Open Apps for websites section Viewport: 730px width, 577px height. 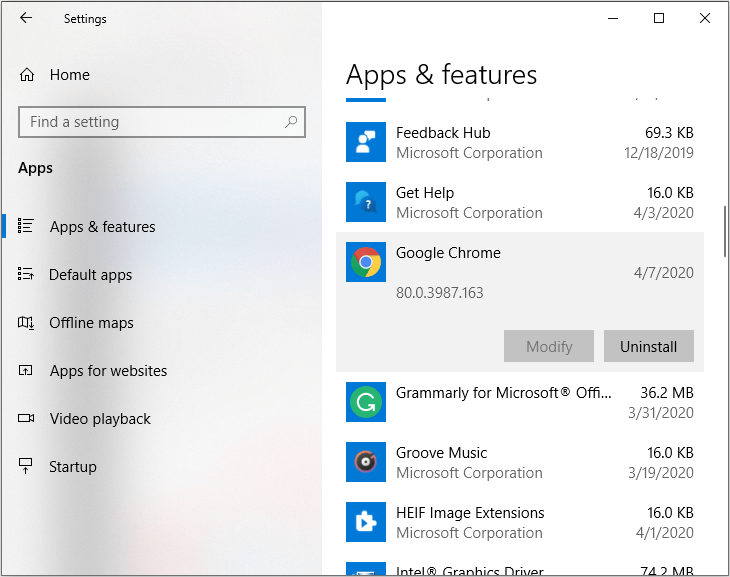pos(108,371)
